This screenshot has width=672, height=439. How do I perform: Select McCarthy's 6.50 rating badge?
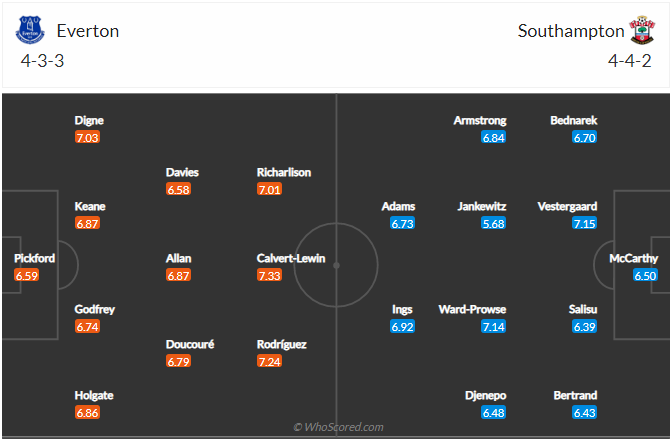click(x=645, y=275)
